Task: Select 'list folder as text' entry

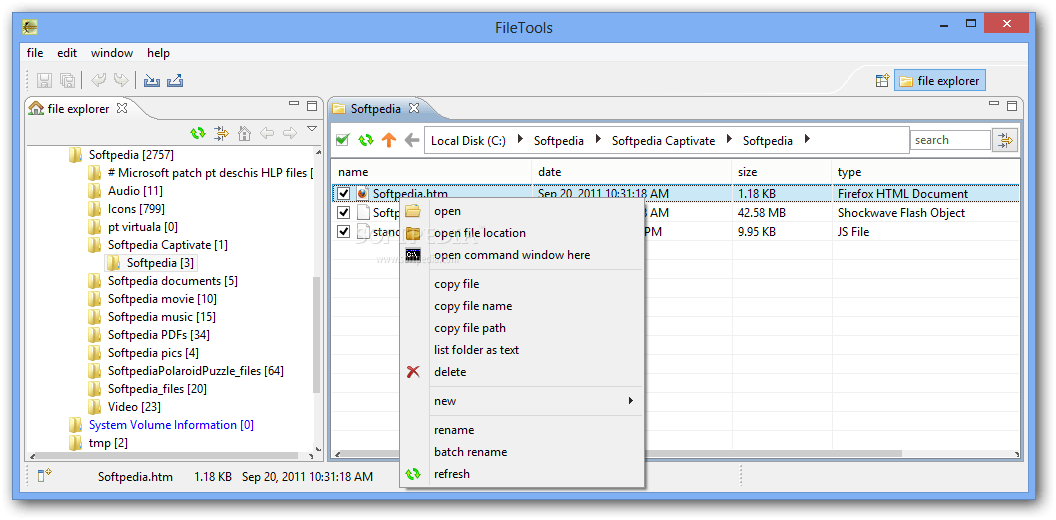Action: [x=522, y=350]
